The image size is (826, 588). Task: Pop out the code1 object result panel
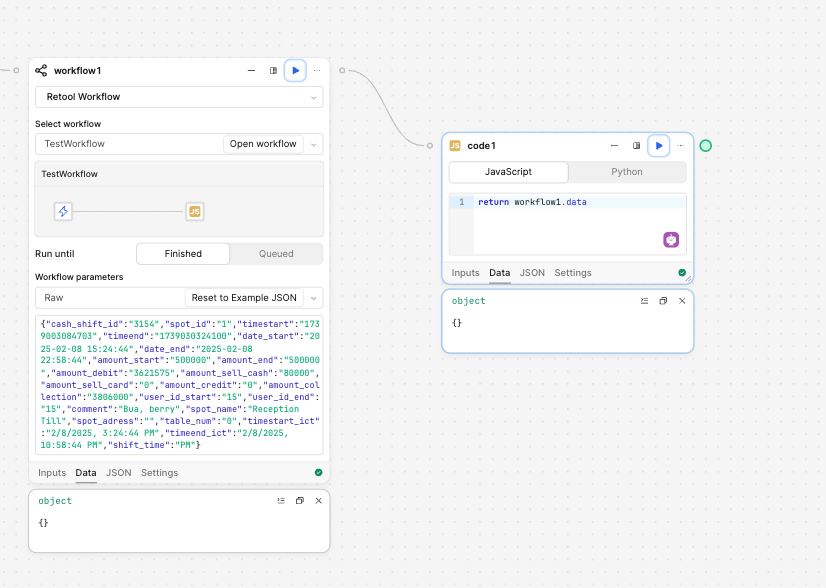(663, 301)
